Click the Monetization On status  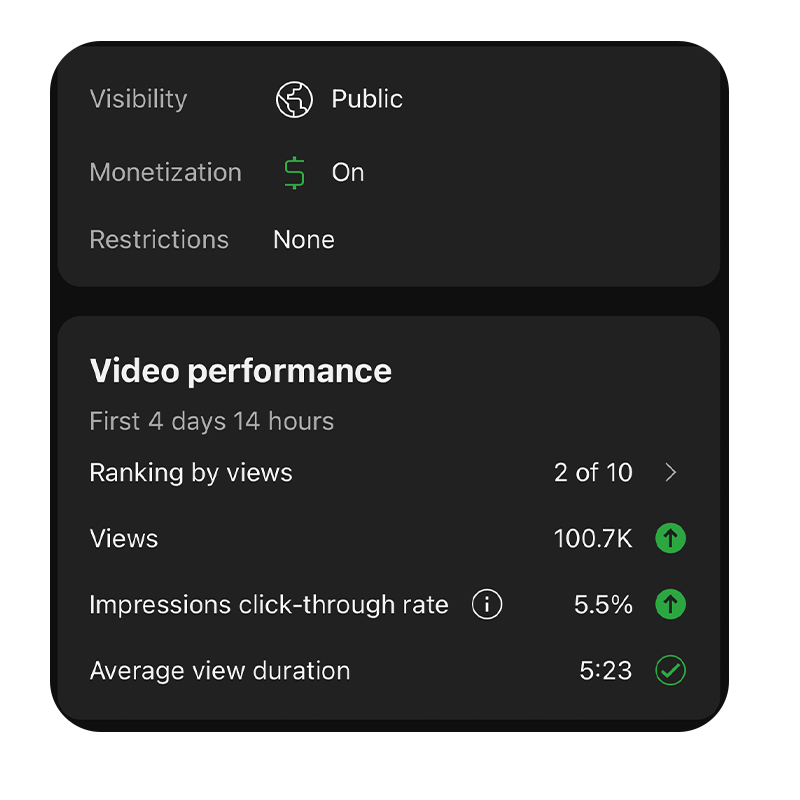pyautogui.click(x=348, y=172)
